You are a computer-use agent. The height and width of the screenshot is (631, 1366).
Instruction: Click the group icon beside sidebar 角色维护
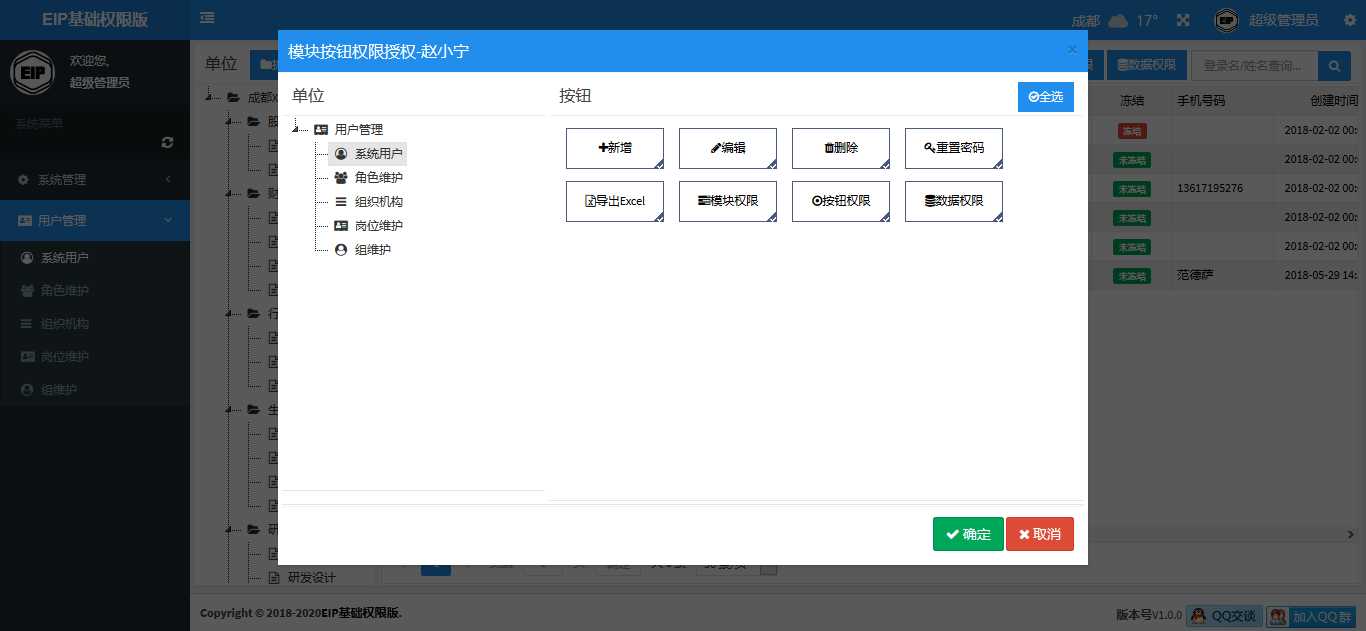pyautogui.click(x=27, y=291)
